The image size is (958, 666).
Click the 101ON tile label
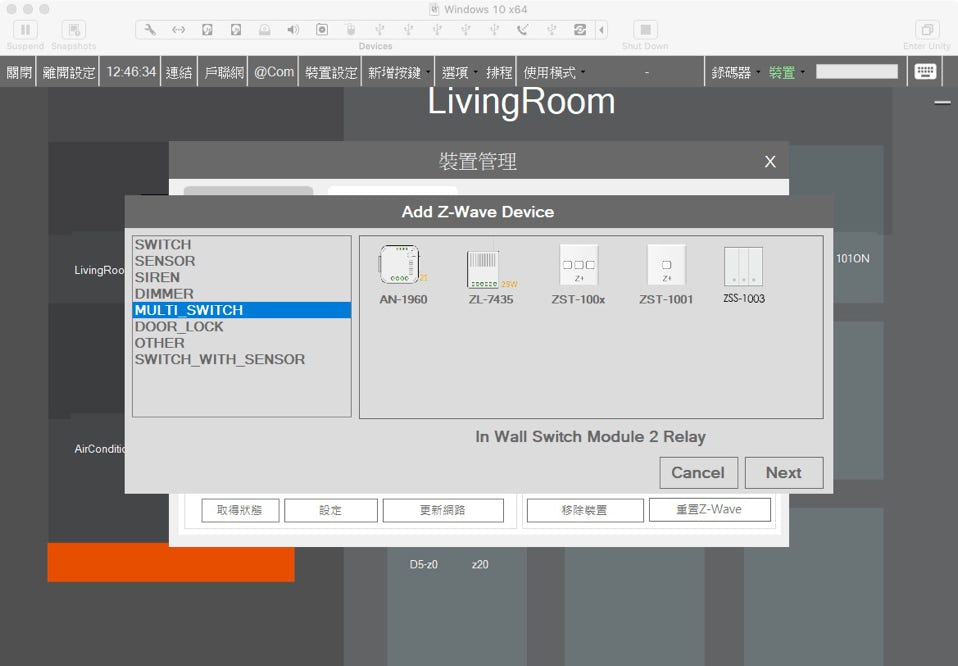pos(853,258)
